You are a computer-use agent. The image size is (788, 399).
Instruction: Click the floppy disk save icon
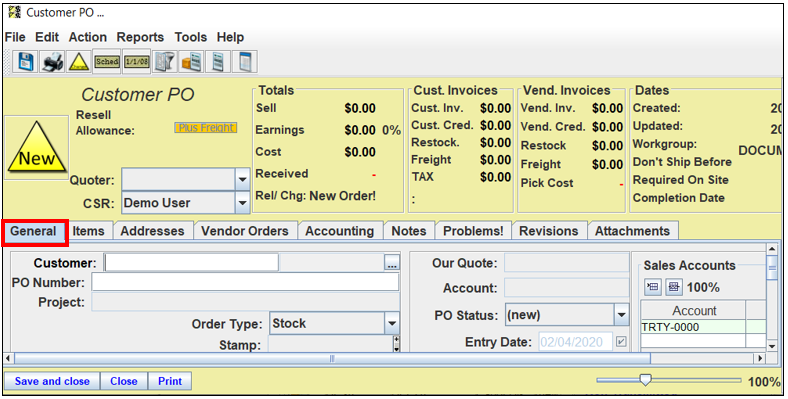pyautogui.click(x=26, y=62)
